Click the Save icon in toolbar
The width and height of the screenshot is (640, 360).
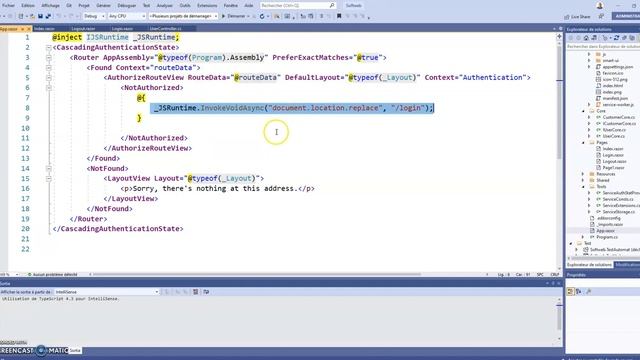[40, 16]
